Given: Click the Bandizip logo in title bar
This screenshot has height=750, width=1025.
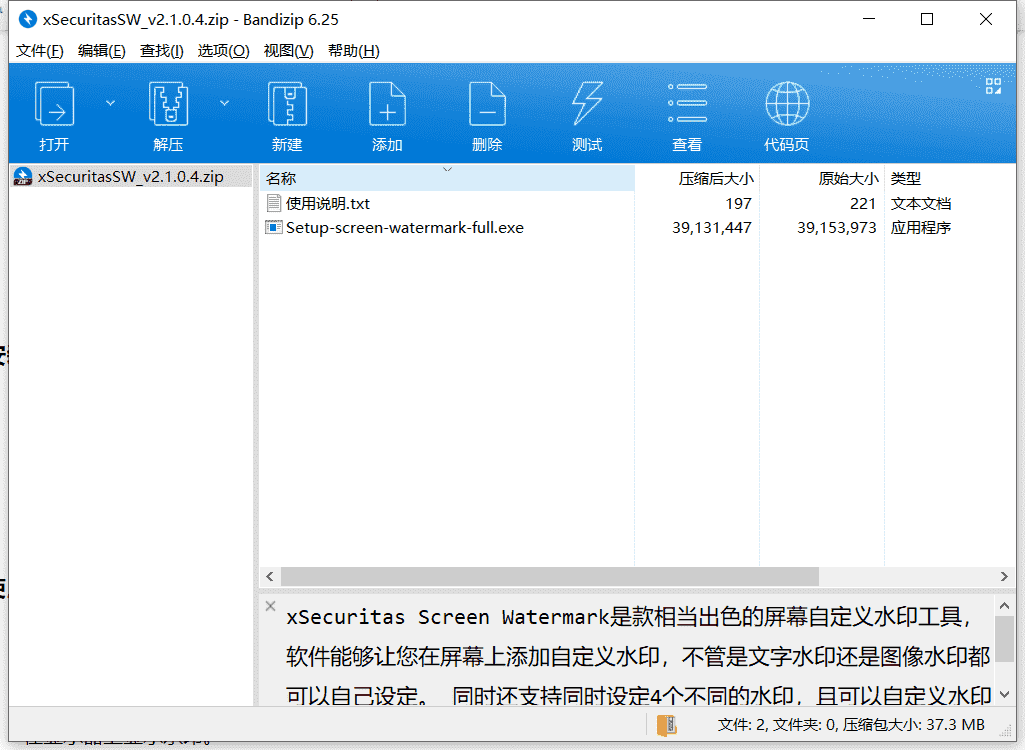Looking at the screenshot, I should [x=27, y=20].
